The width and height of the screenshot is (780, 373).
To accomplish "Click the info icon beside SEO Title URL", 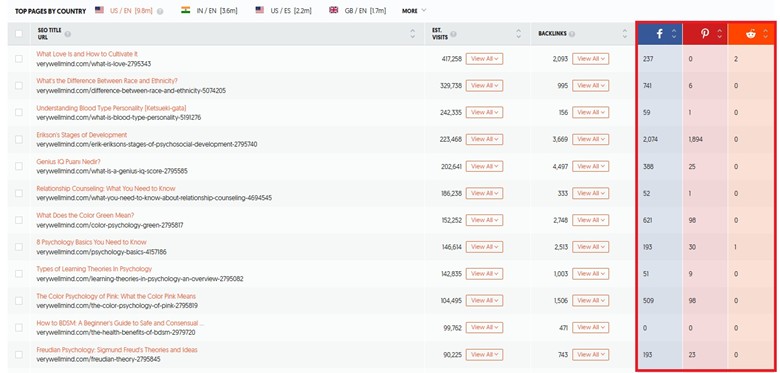I will [68, 34].
